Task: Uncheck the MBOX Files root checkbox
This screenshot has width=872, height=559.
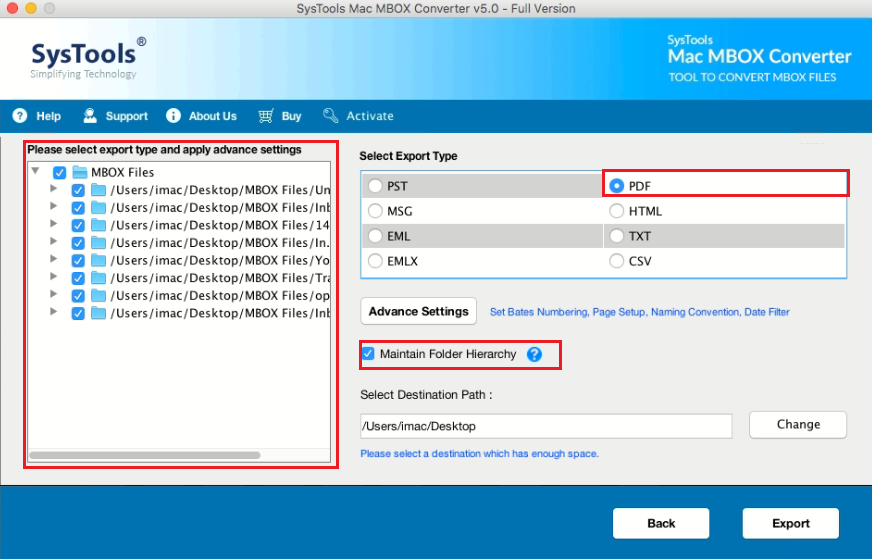Action: tap(60, 173)
